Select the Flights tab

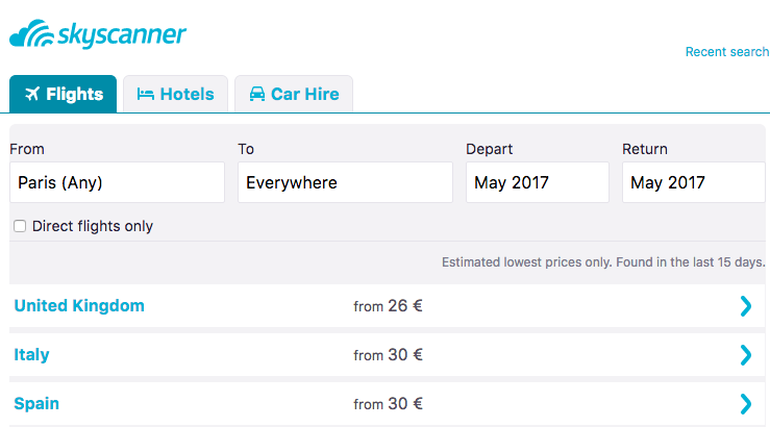[x=63, y=94]
